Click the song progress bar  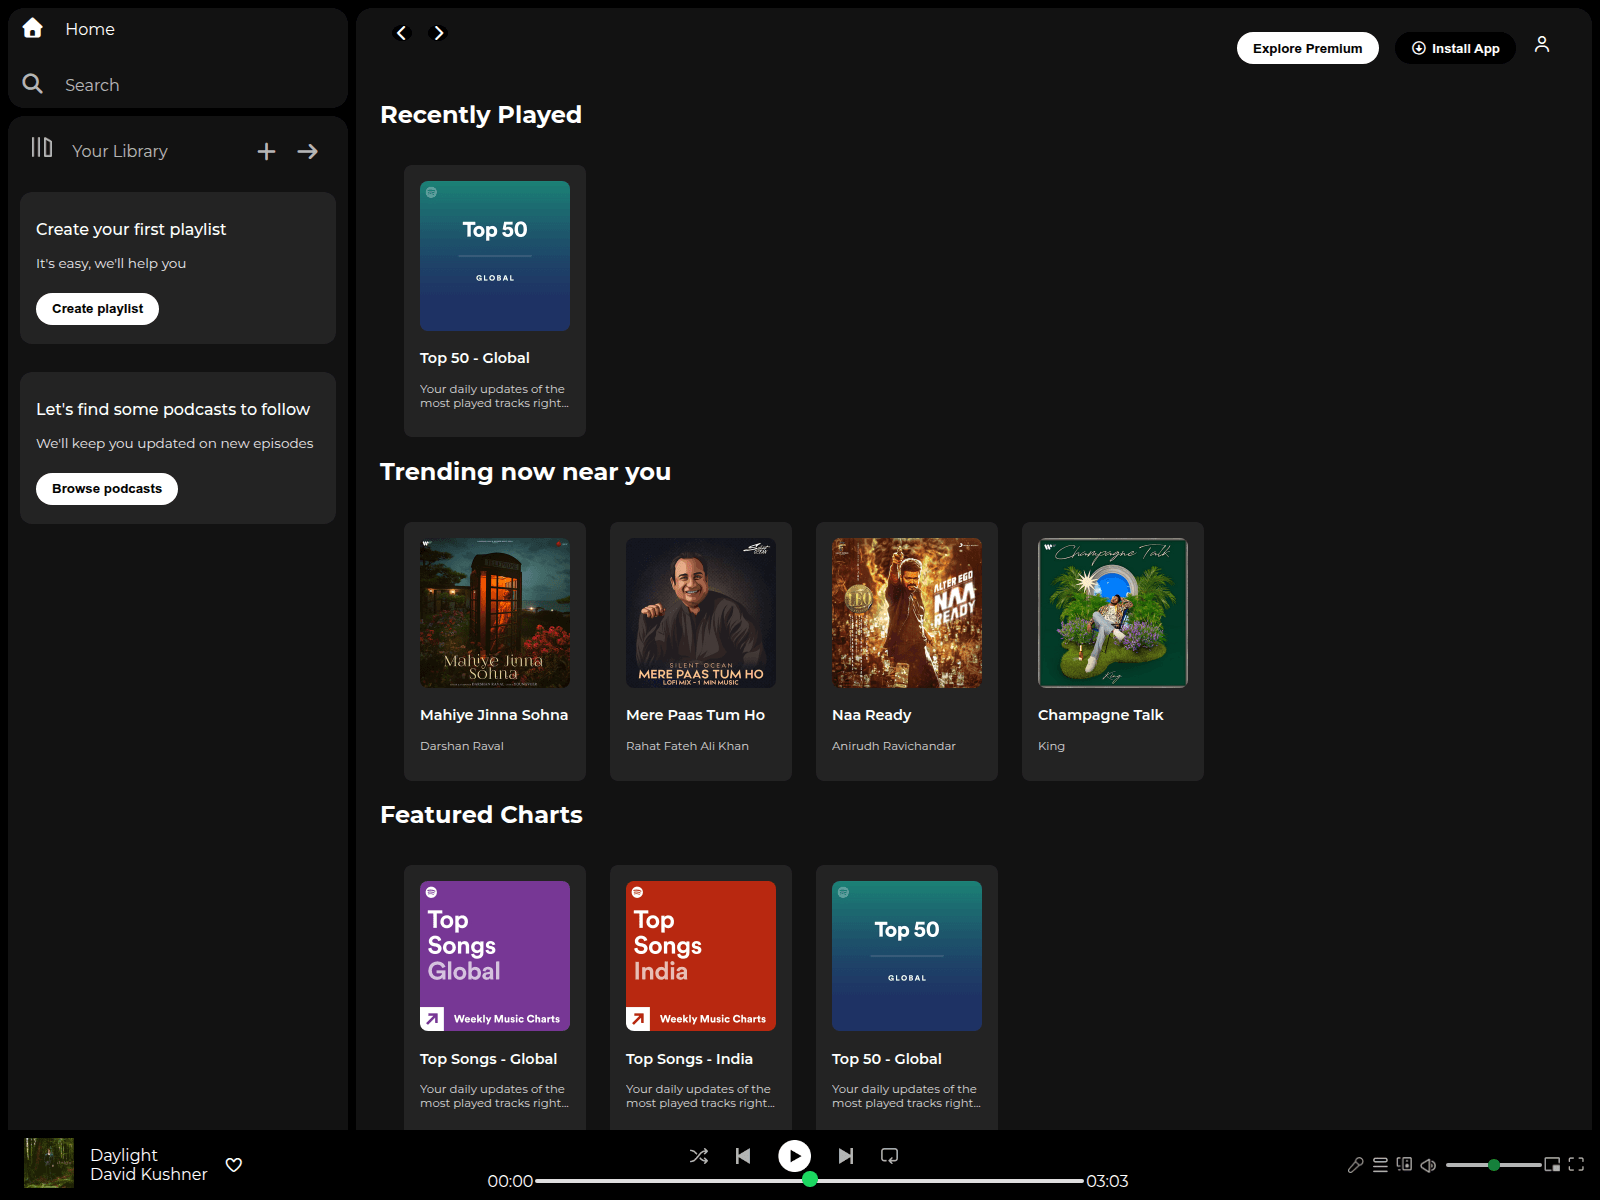click(810, 1181)
